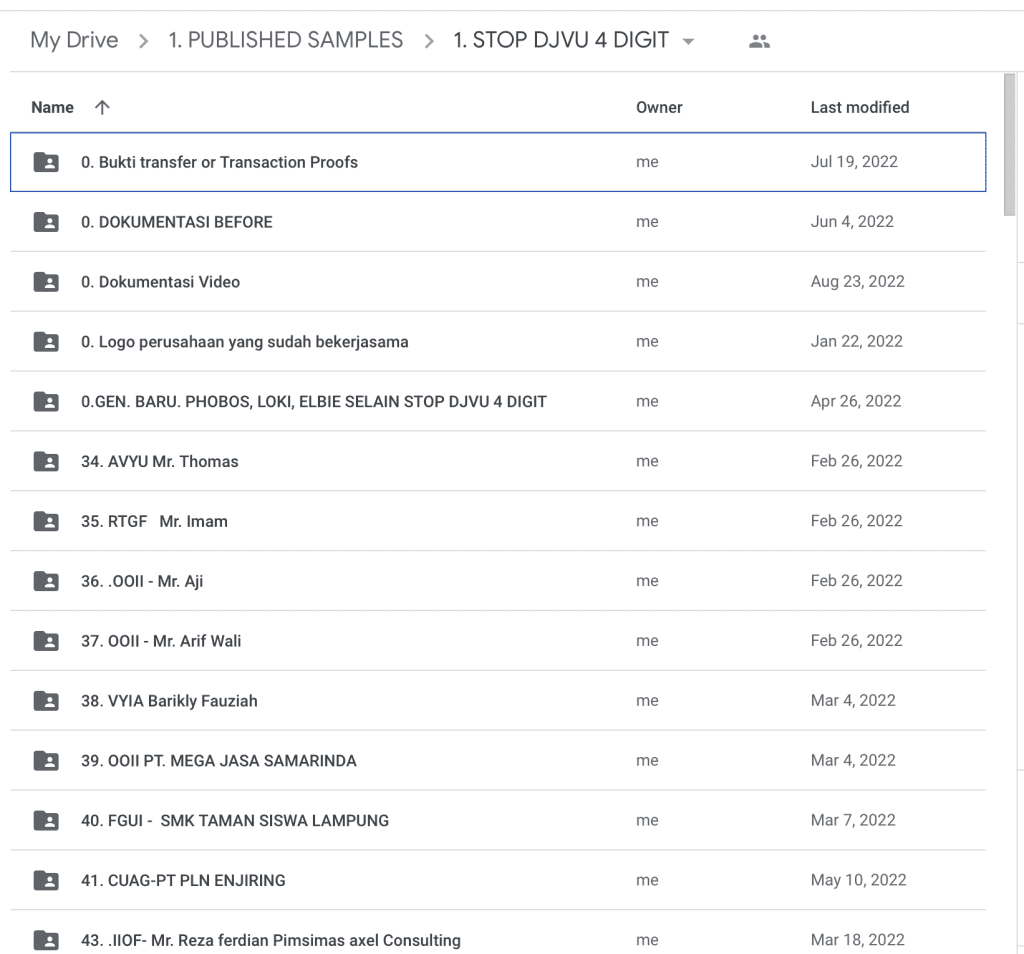Screen dimensions: 1024x954
Task: Select '0.GEN. BARU. PHOBOS, LOKI, ELBIE' folder name
Action: point(313,402)
